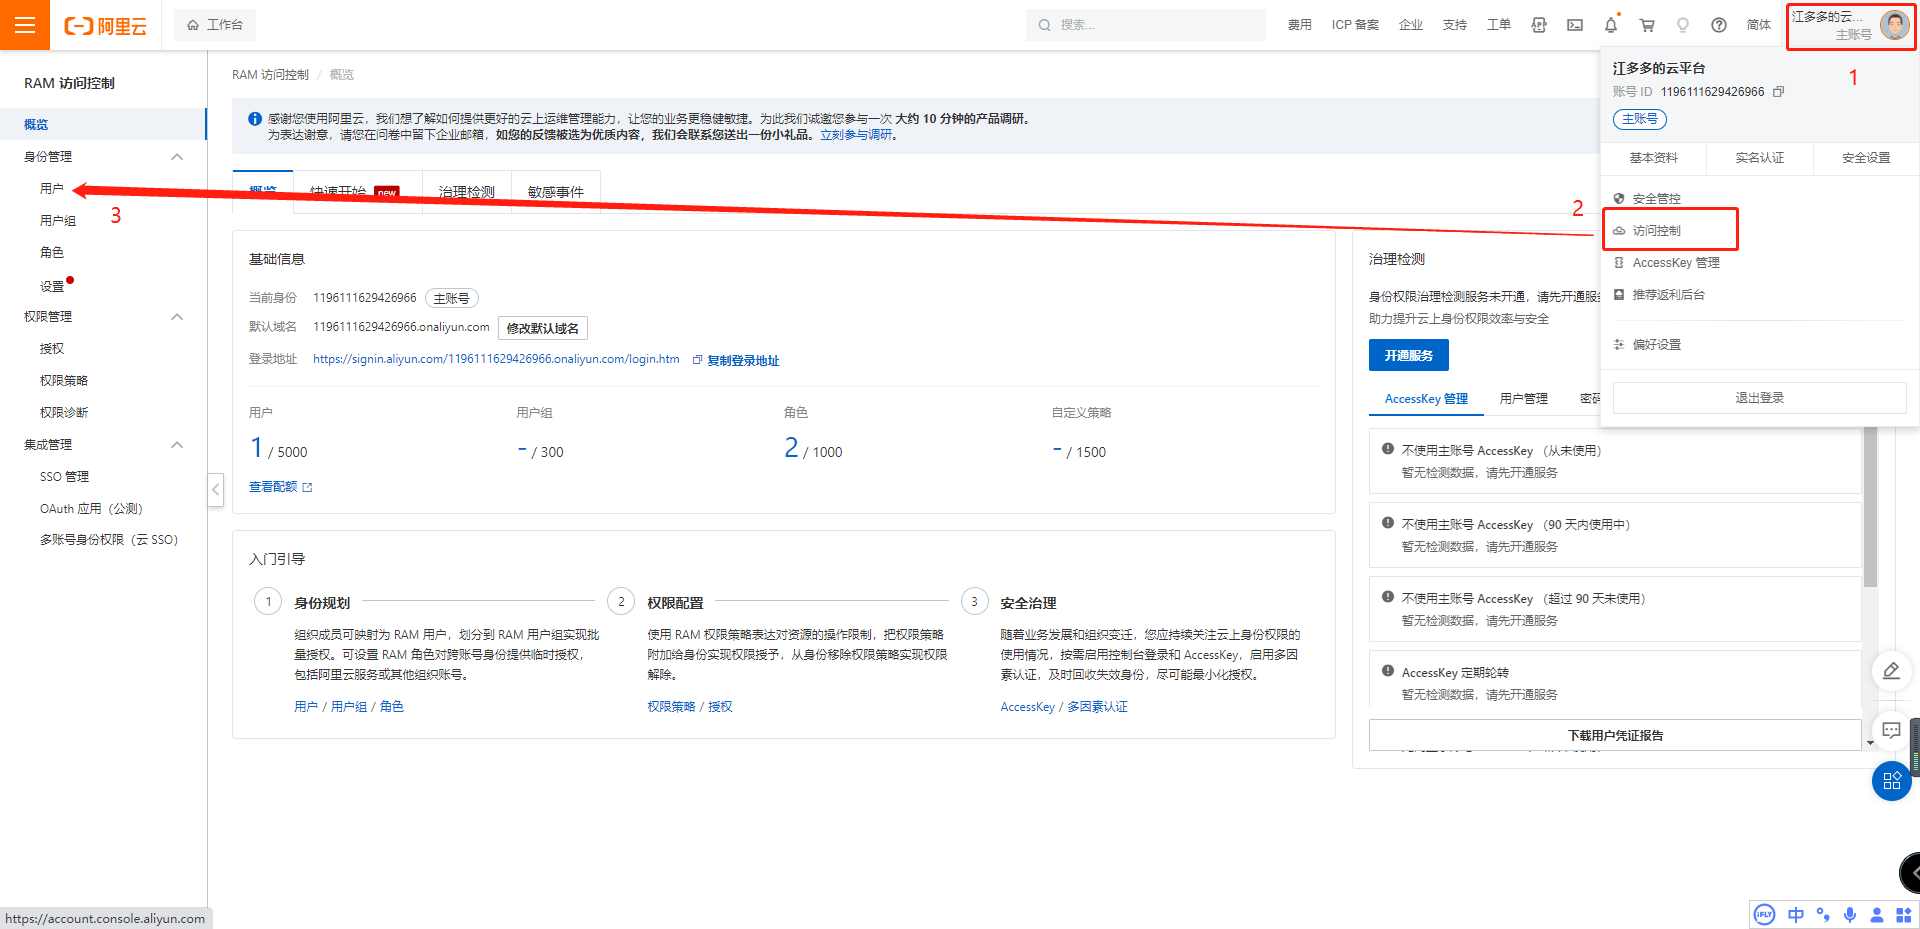
Task: Click the 修改默认域名 button
Action: click(x=543, y=328)
